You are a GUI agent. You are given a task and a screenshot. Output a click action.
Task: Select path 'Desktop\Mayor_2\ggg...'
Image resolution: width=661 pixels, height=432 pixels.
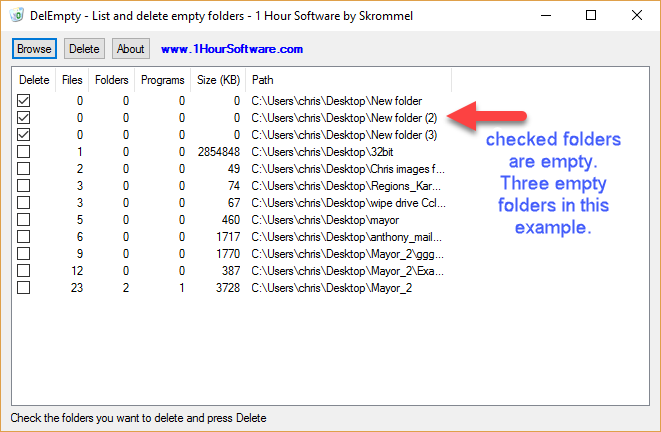coord(347,254)
